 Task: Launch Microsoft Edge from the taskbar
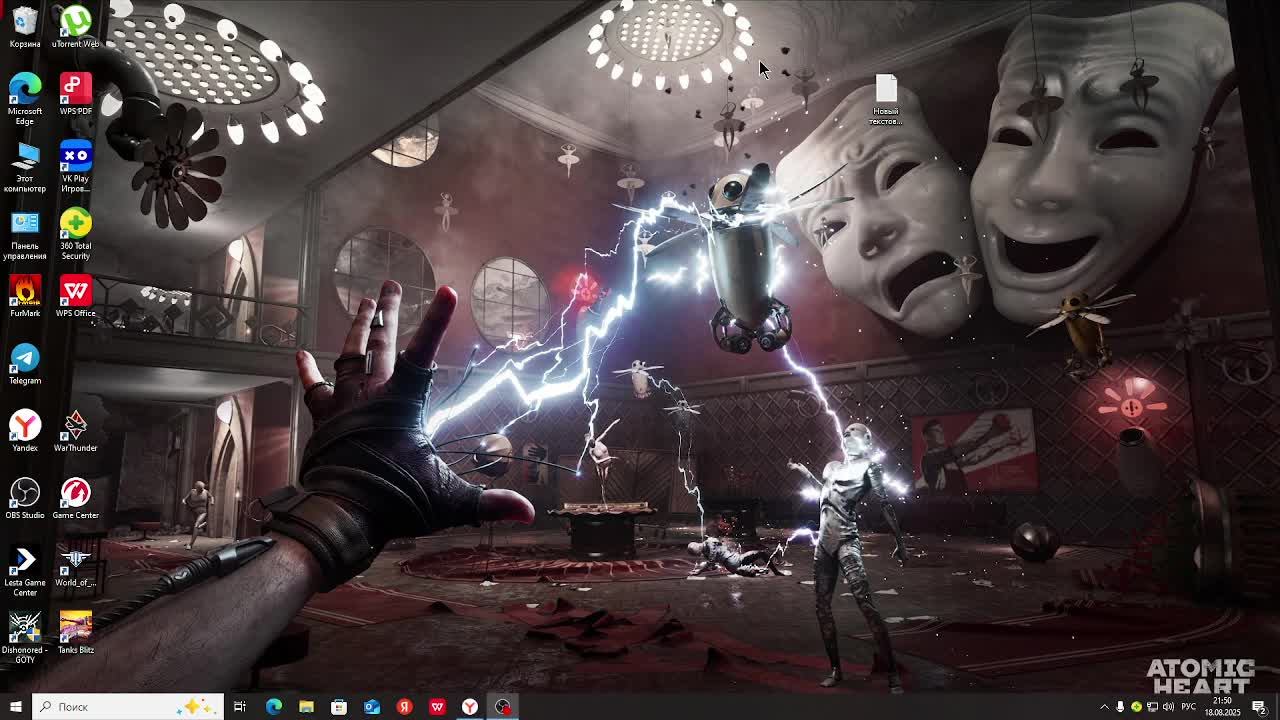pyautogui.click(x=273, y=707)
